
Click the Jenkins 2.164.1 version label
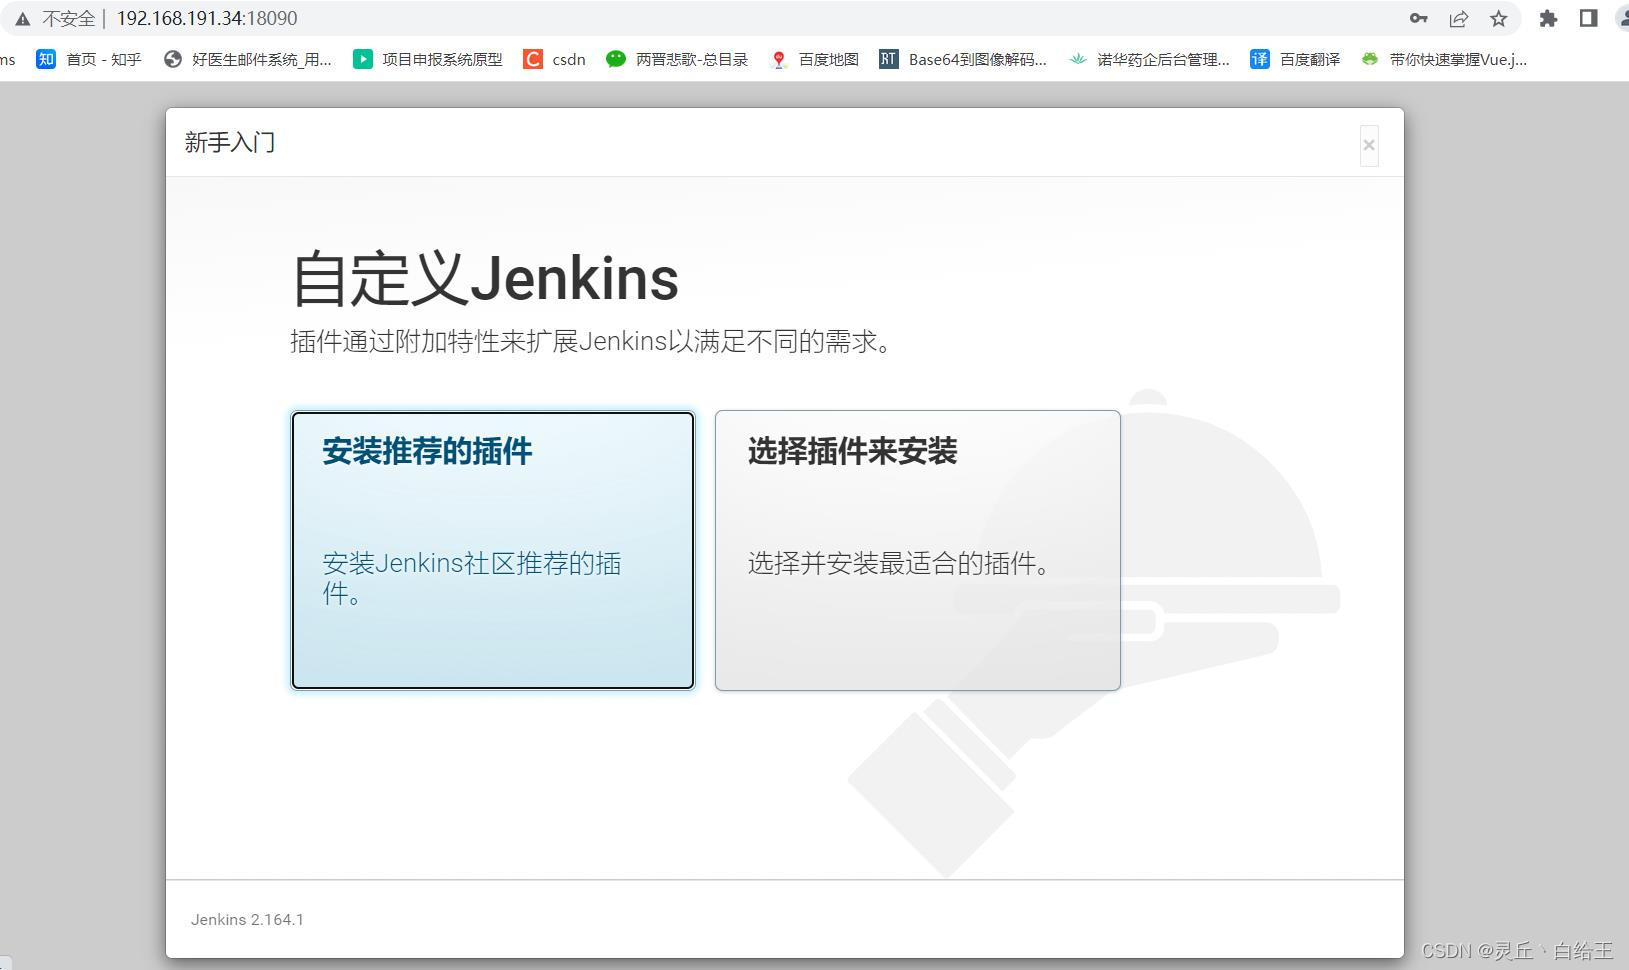click(x=247, y=919)
